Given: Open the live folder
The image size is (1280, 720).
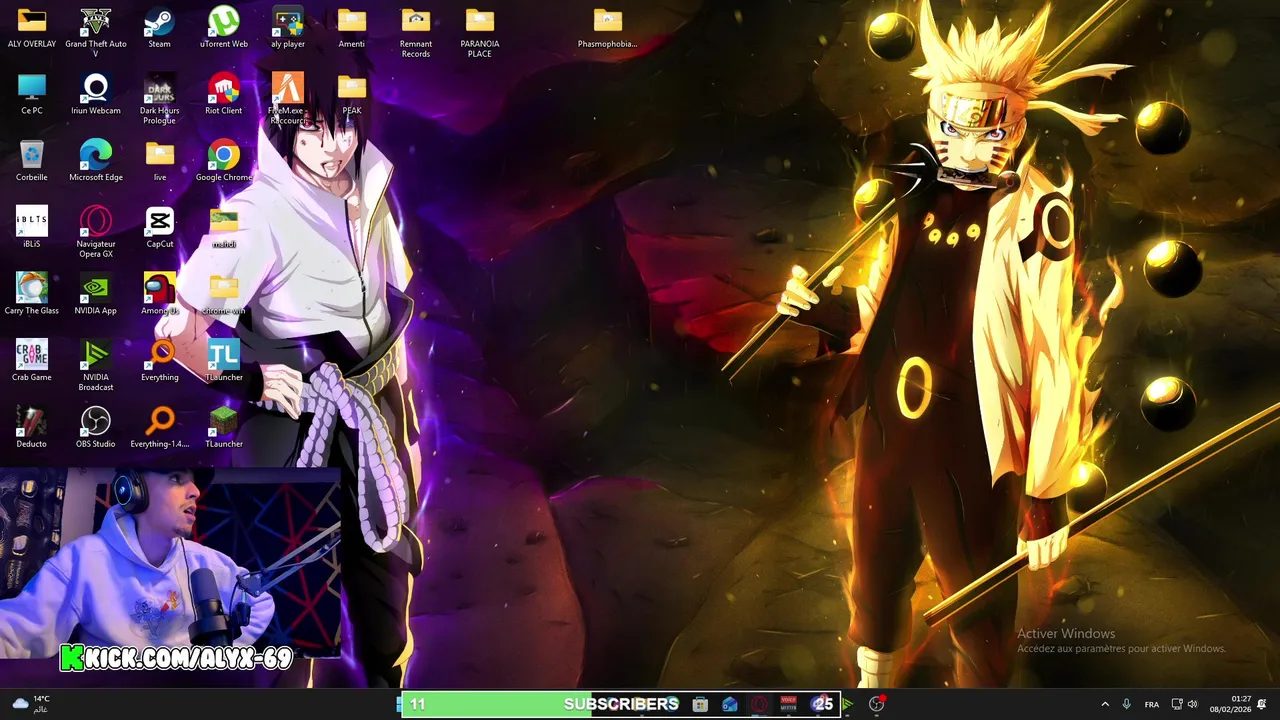Looking at the screenshot, I should point(160,161).
